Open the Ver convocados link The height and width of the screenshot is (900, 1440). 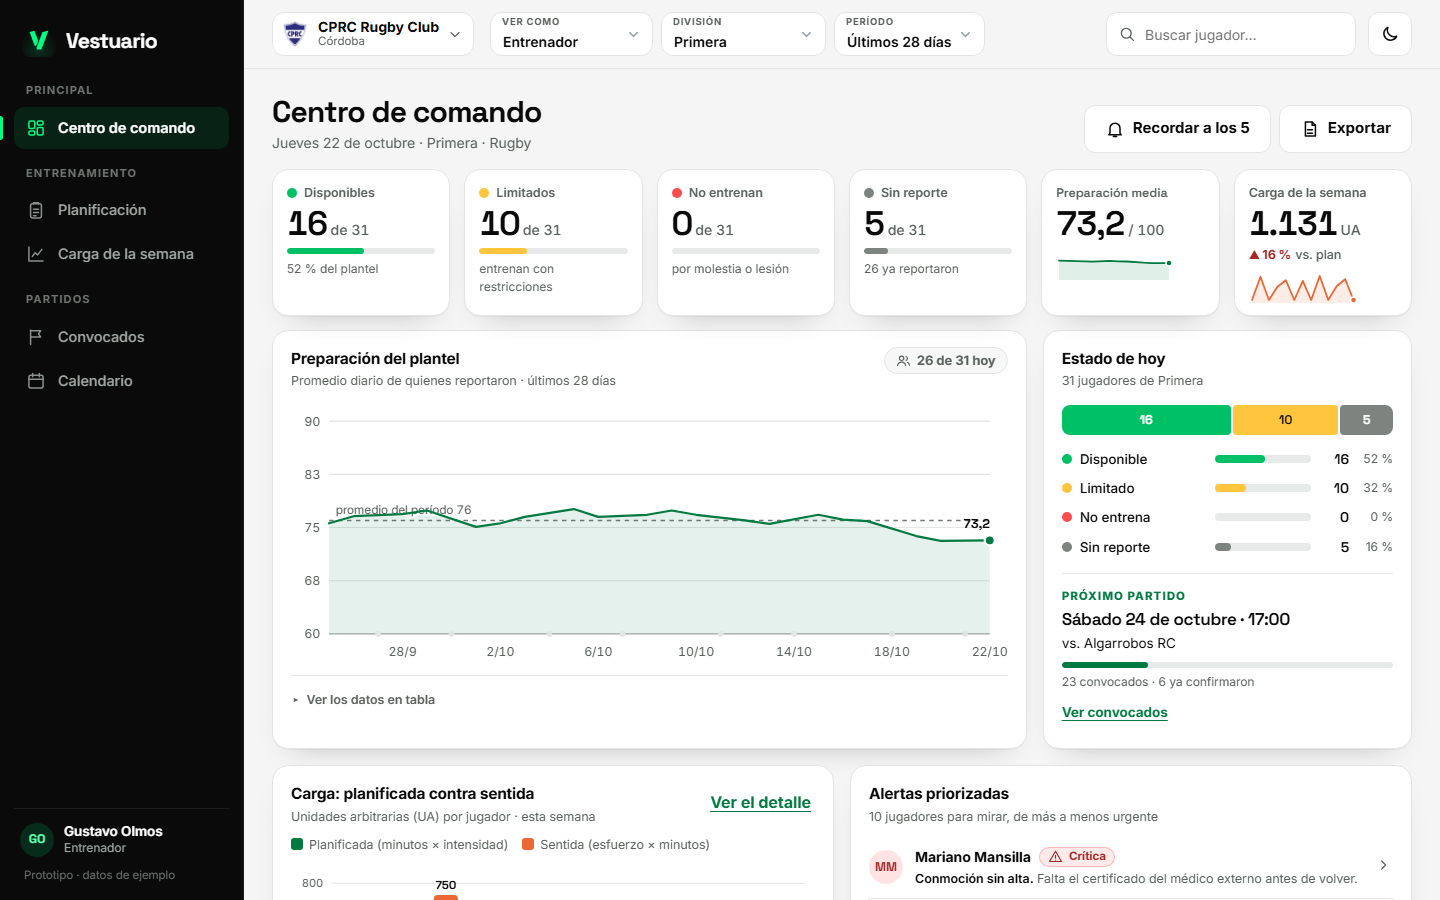1114,712
